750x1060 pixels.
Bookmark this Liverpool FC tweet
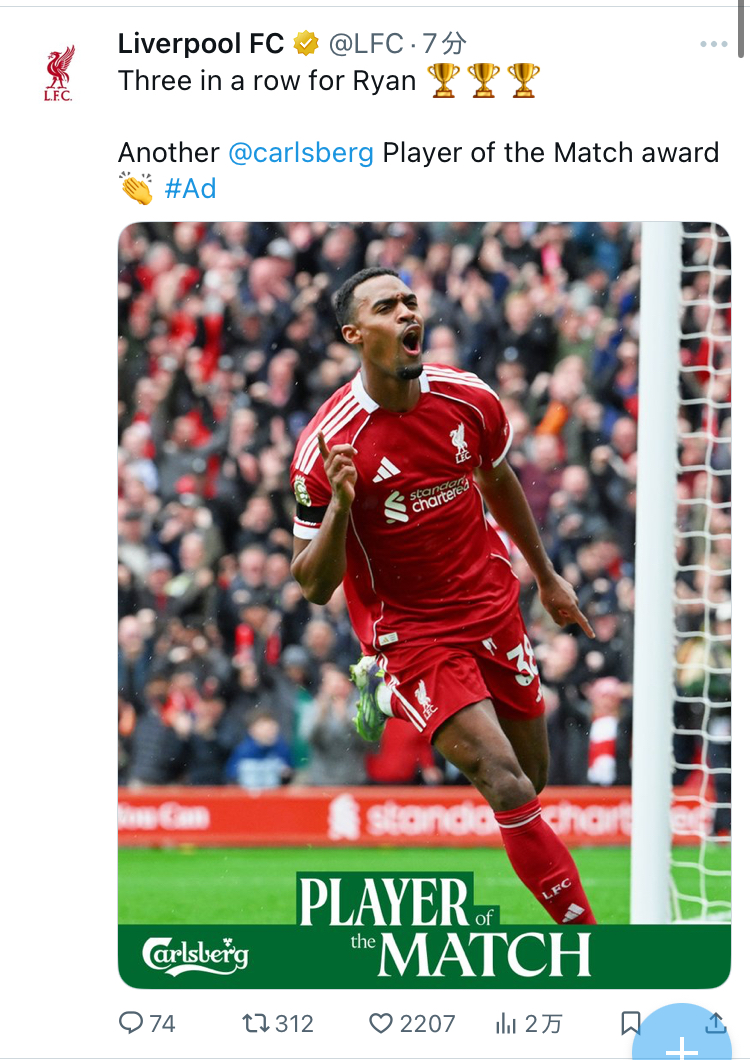630,1023
